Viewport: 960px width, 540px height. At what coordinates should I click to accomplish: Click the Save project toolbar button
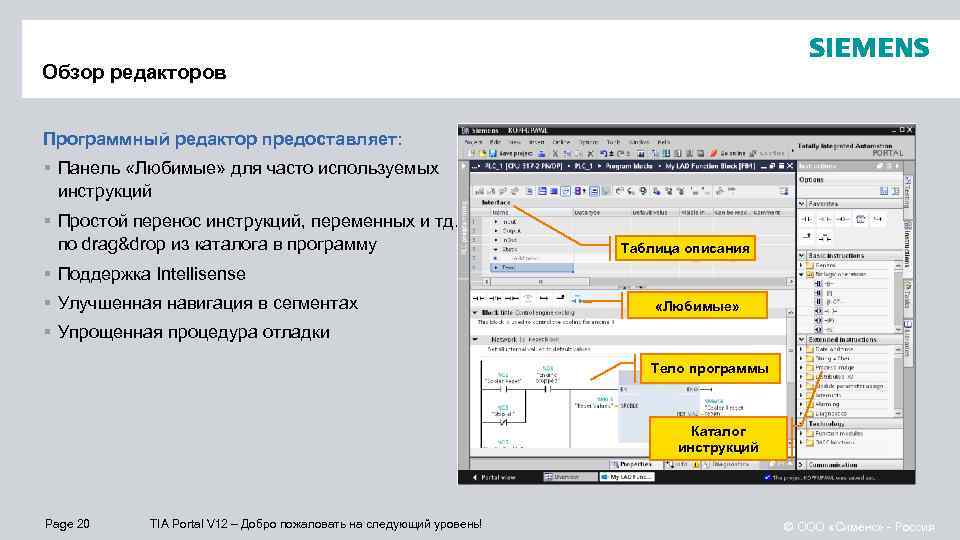coord(511,154)
